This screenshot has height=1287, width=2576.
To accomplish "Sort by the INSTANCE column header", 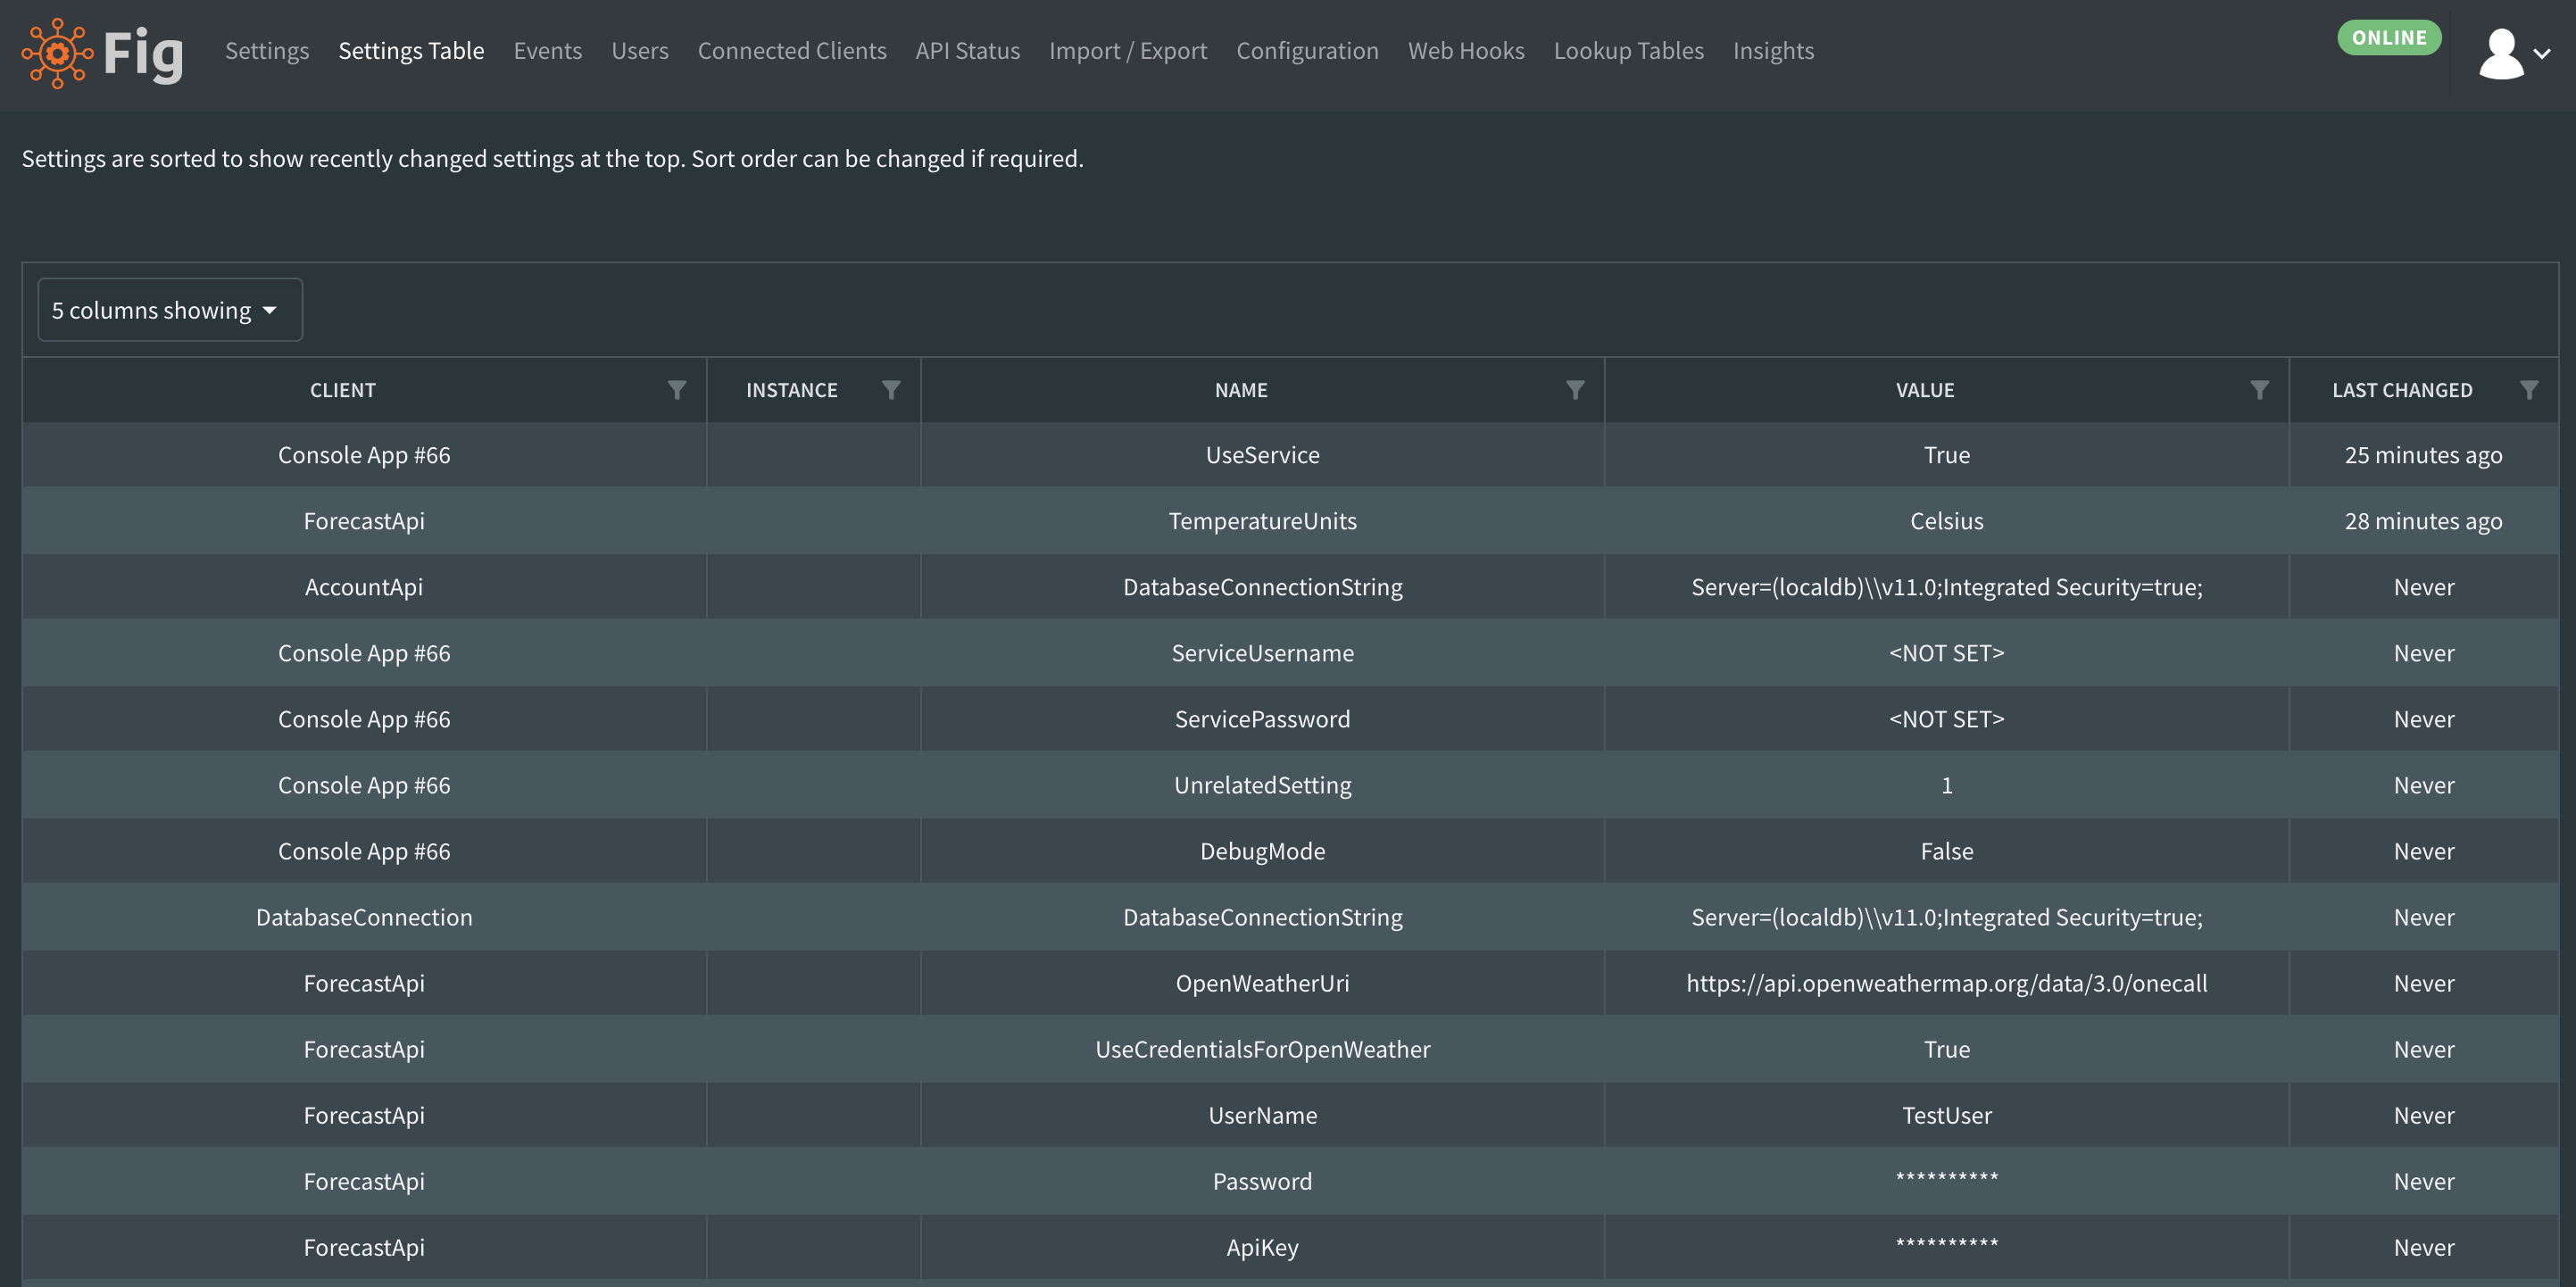I will [792, 390].
